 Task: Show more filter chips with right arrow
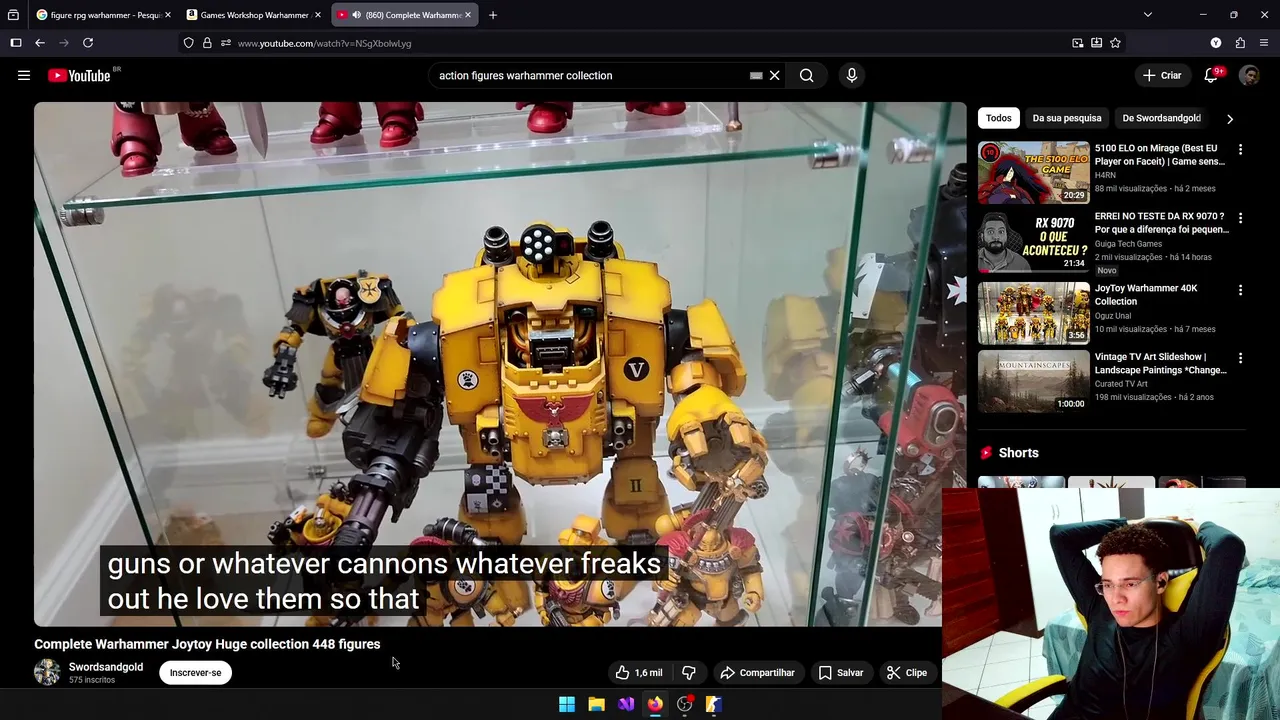pyautogui.click(x=1230, y=118)
